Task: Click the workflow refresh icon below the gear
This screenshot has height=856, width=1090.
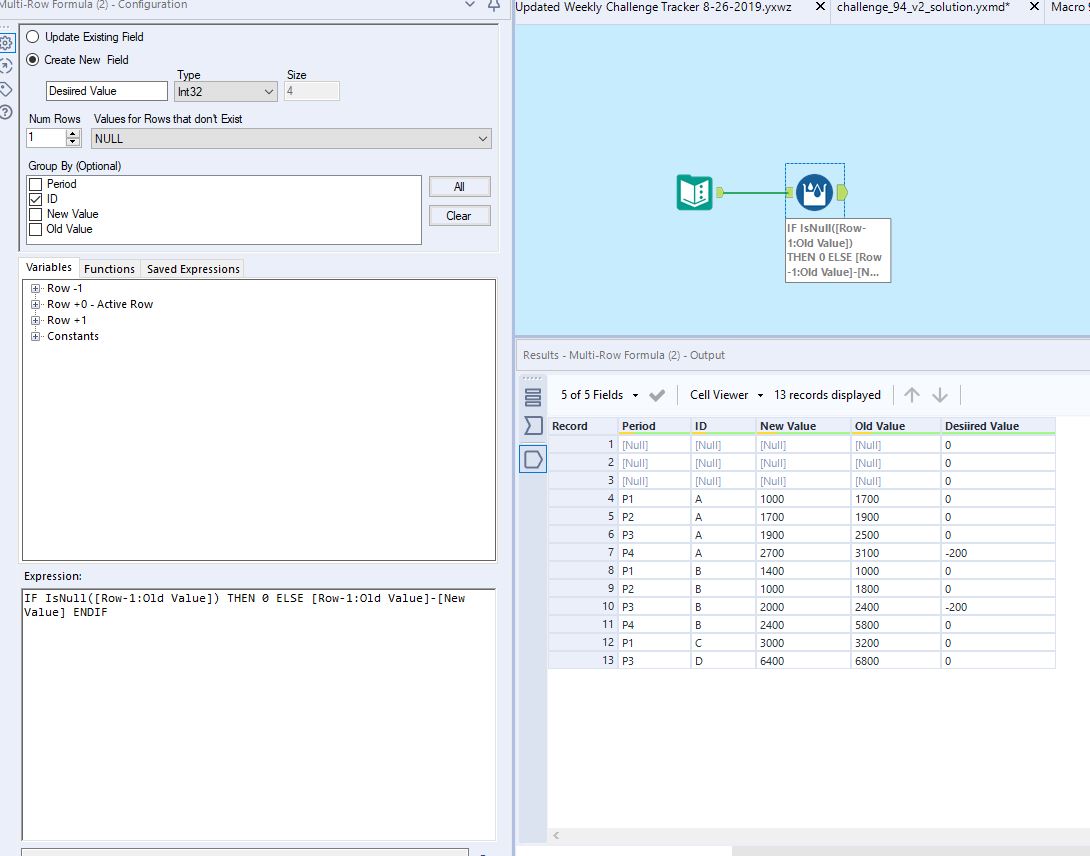Action: click(x=7, y=65)
